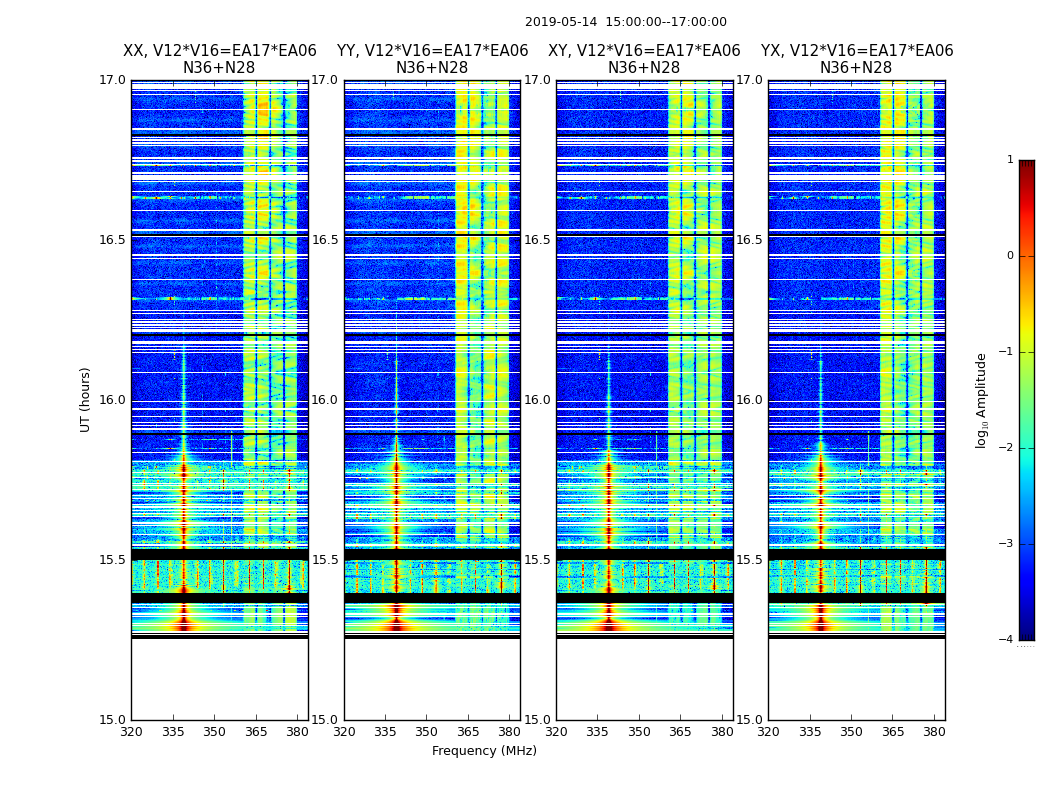Click the 350 tick label under YX panel
Image resolution: width=1050 pixels, height=800 pixels.
click(x=851, y=732)
